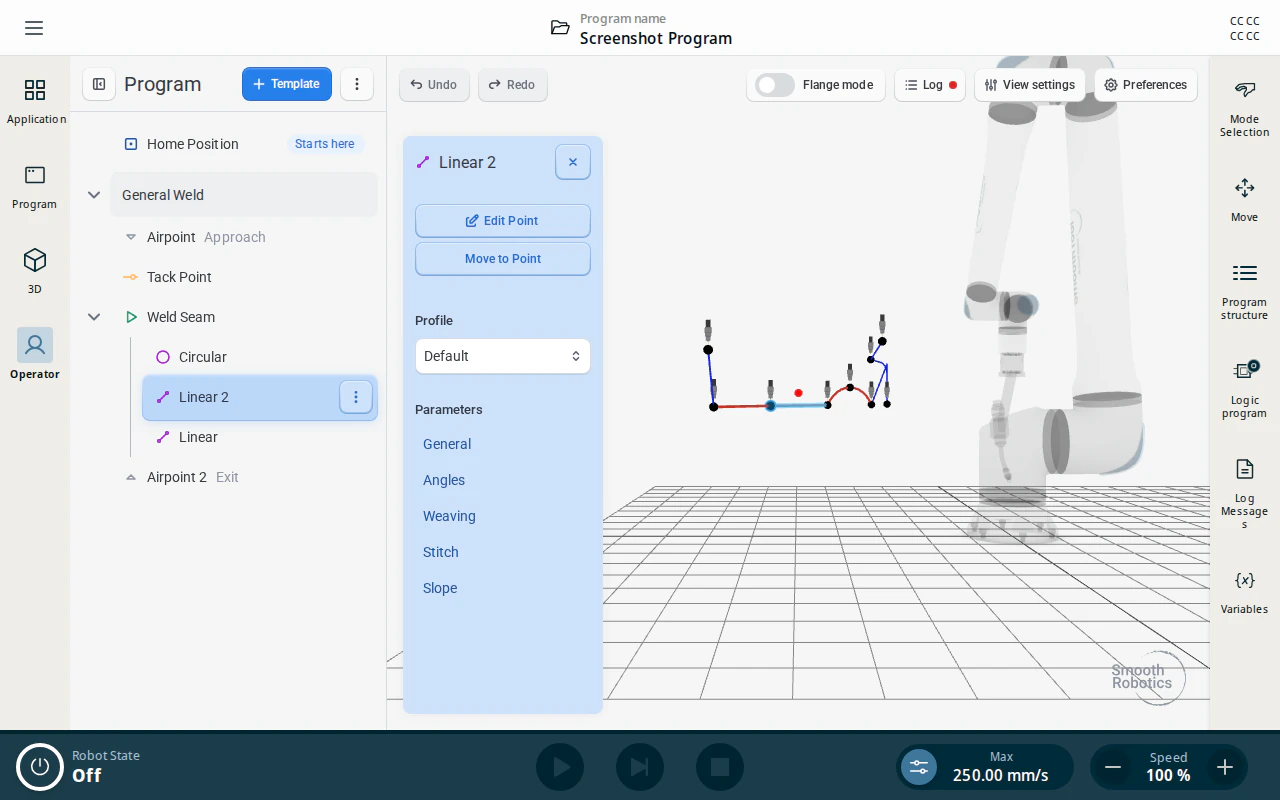The width and height of the screenshot is (1280, 800).
Task: Open the hamburger main menu
Action: pyautogui.click(x=34, y=28)
